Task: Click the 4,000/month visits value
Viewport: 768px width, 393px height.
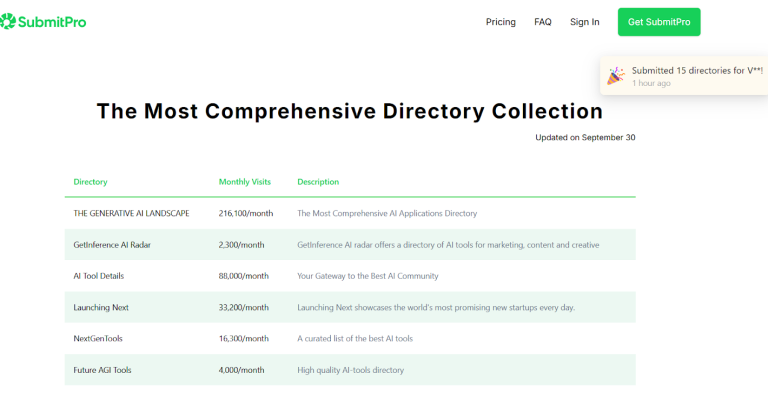Action: pos(241,370)
